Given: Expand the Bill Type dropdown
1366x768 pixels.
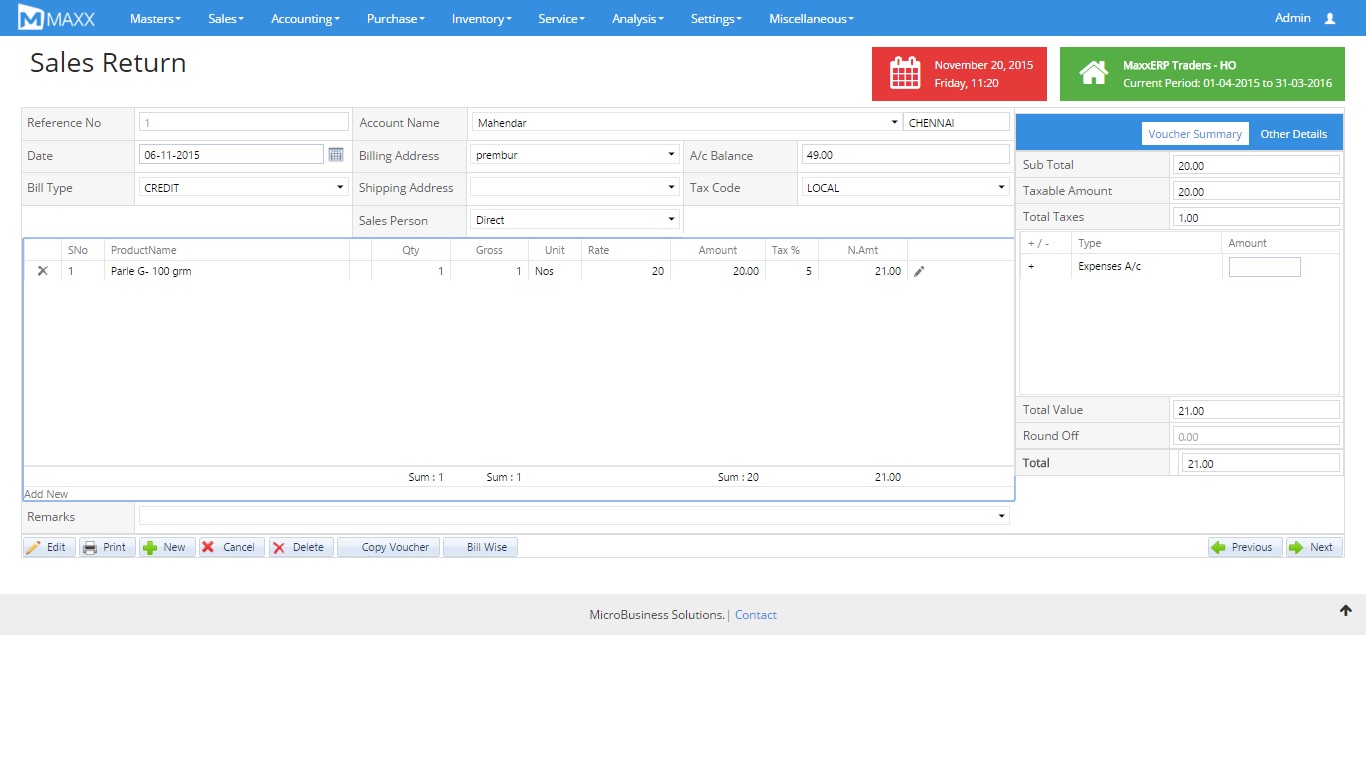Looking at the screenshot, I should tap(243, 188).
